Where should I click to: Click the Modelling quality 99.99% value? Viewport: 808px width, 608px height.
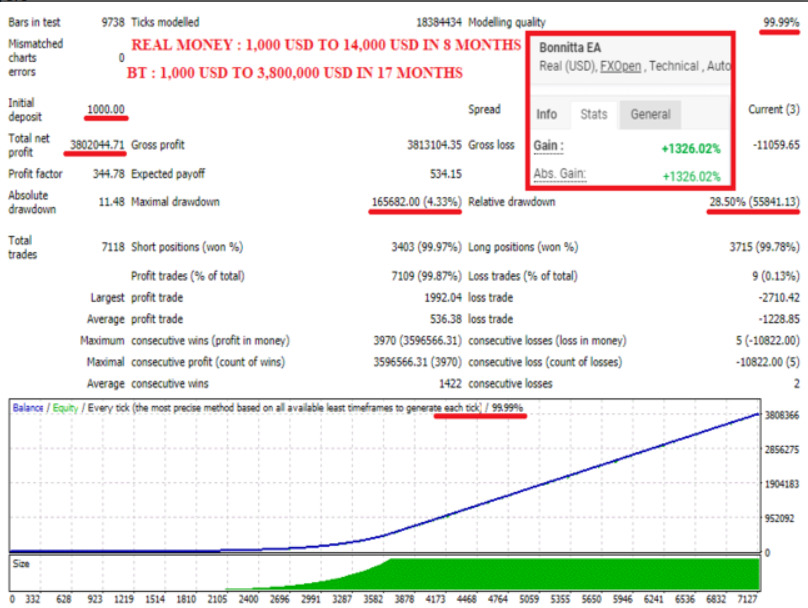781,22
